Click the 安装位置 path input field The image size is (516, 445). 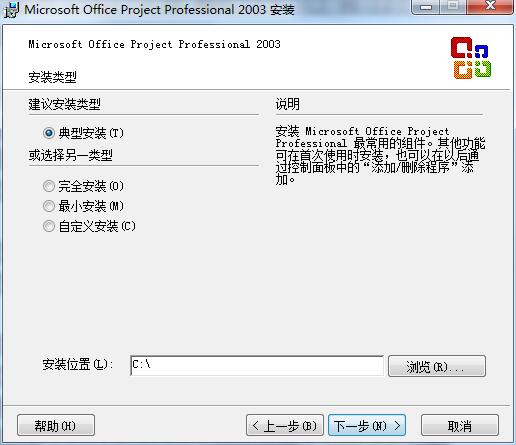257,366
